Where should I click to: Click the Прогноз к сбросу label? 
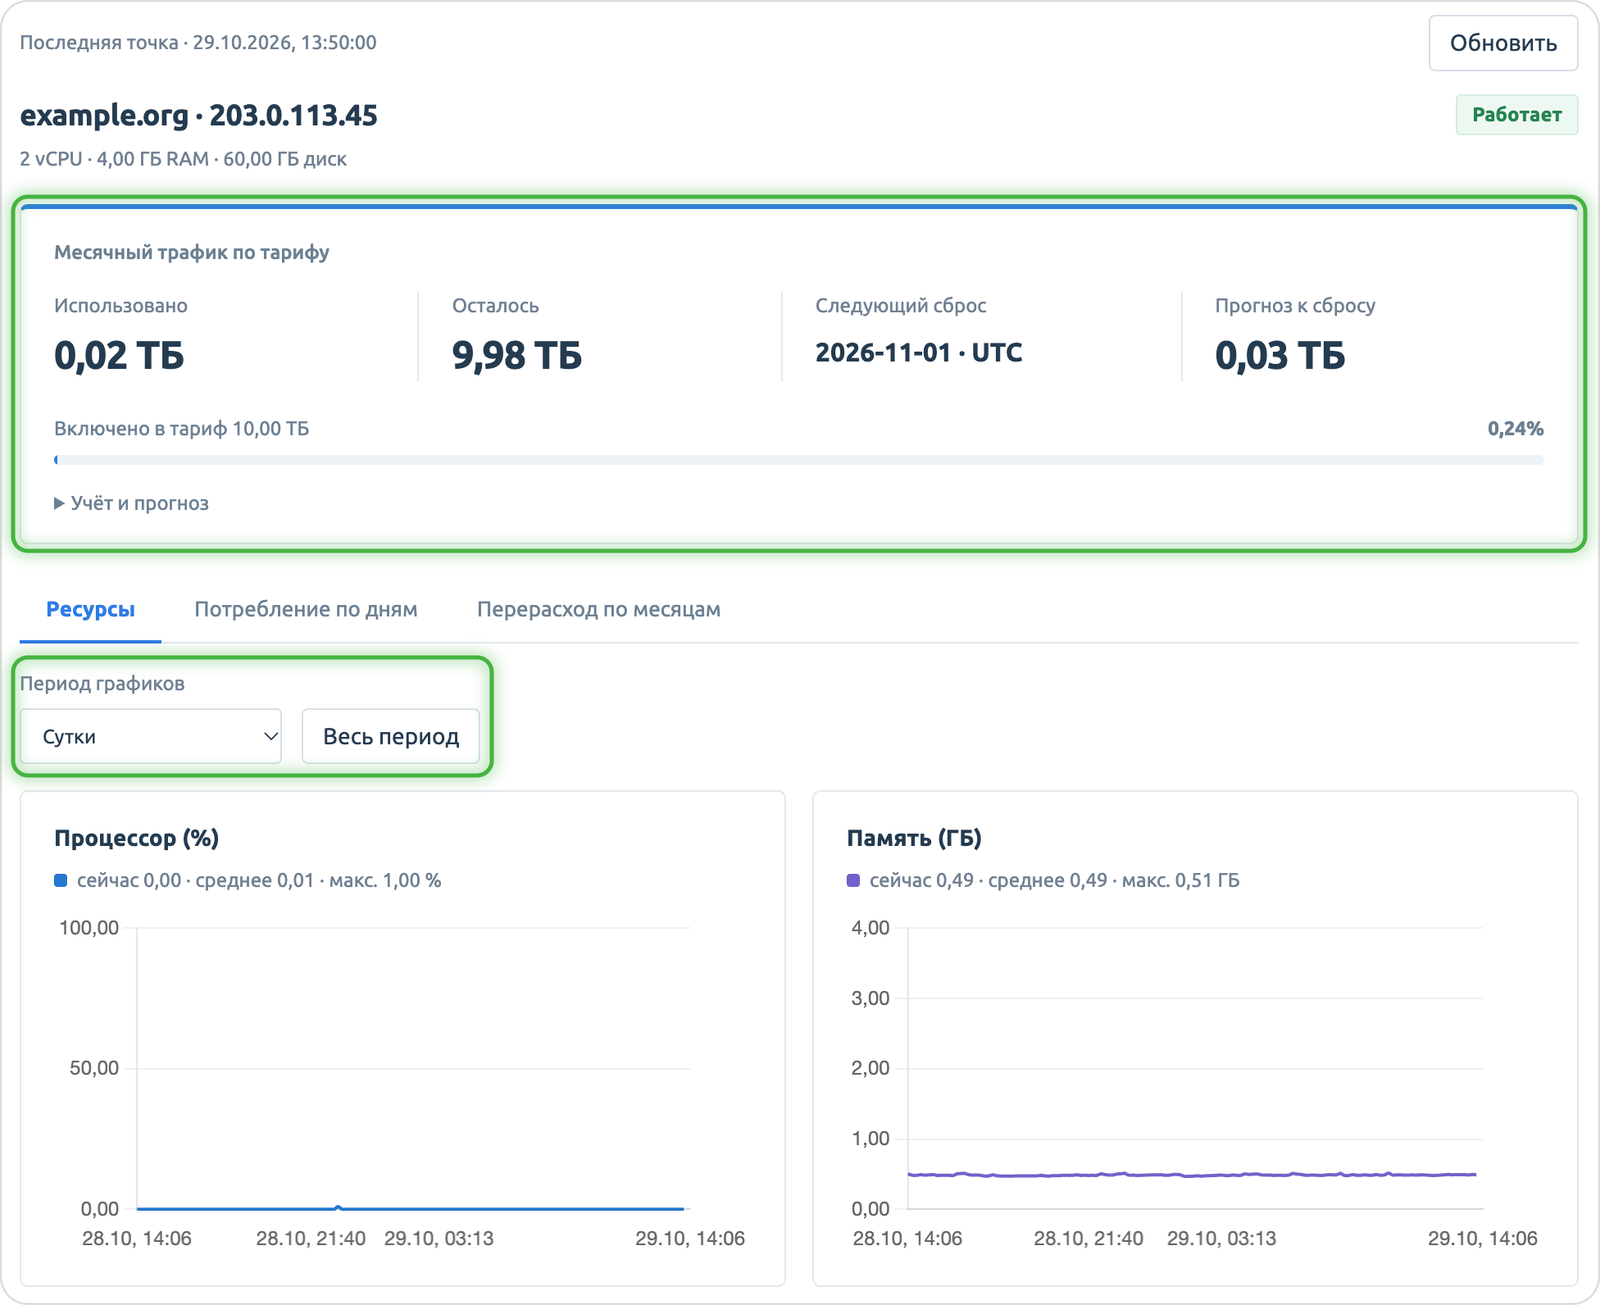[x=1295, y=306]
